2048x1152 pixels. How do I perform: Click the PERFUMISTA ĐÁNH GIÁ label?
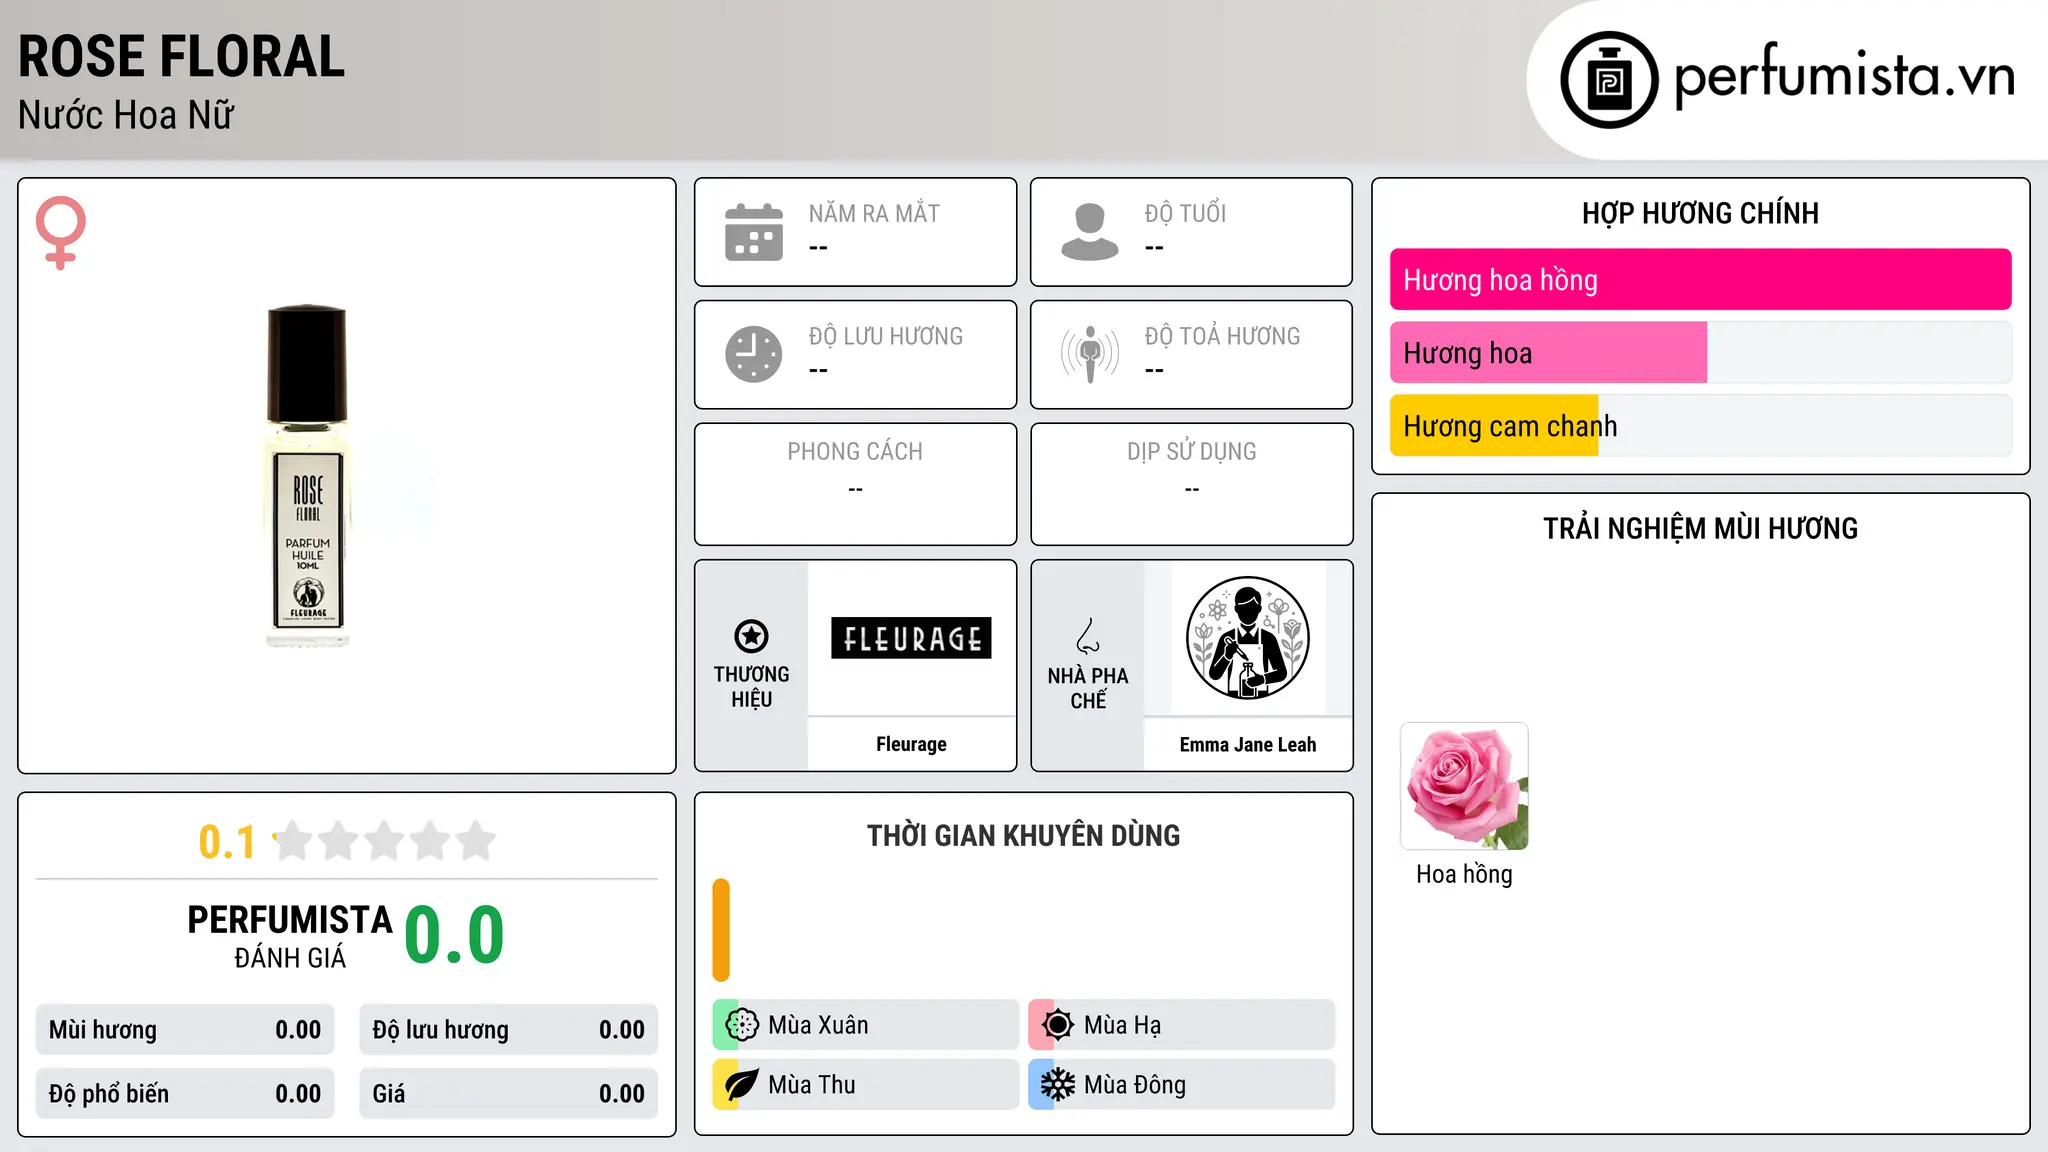click(290, 936)
